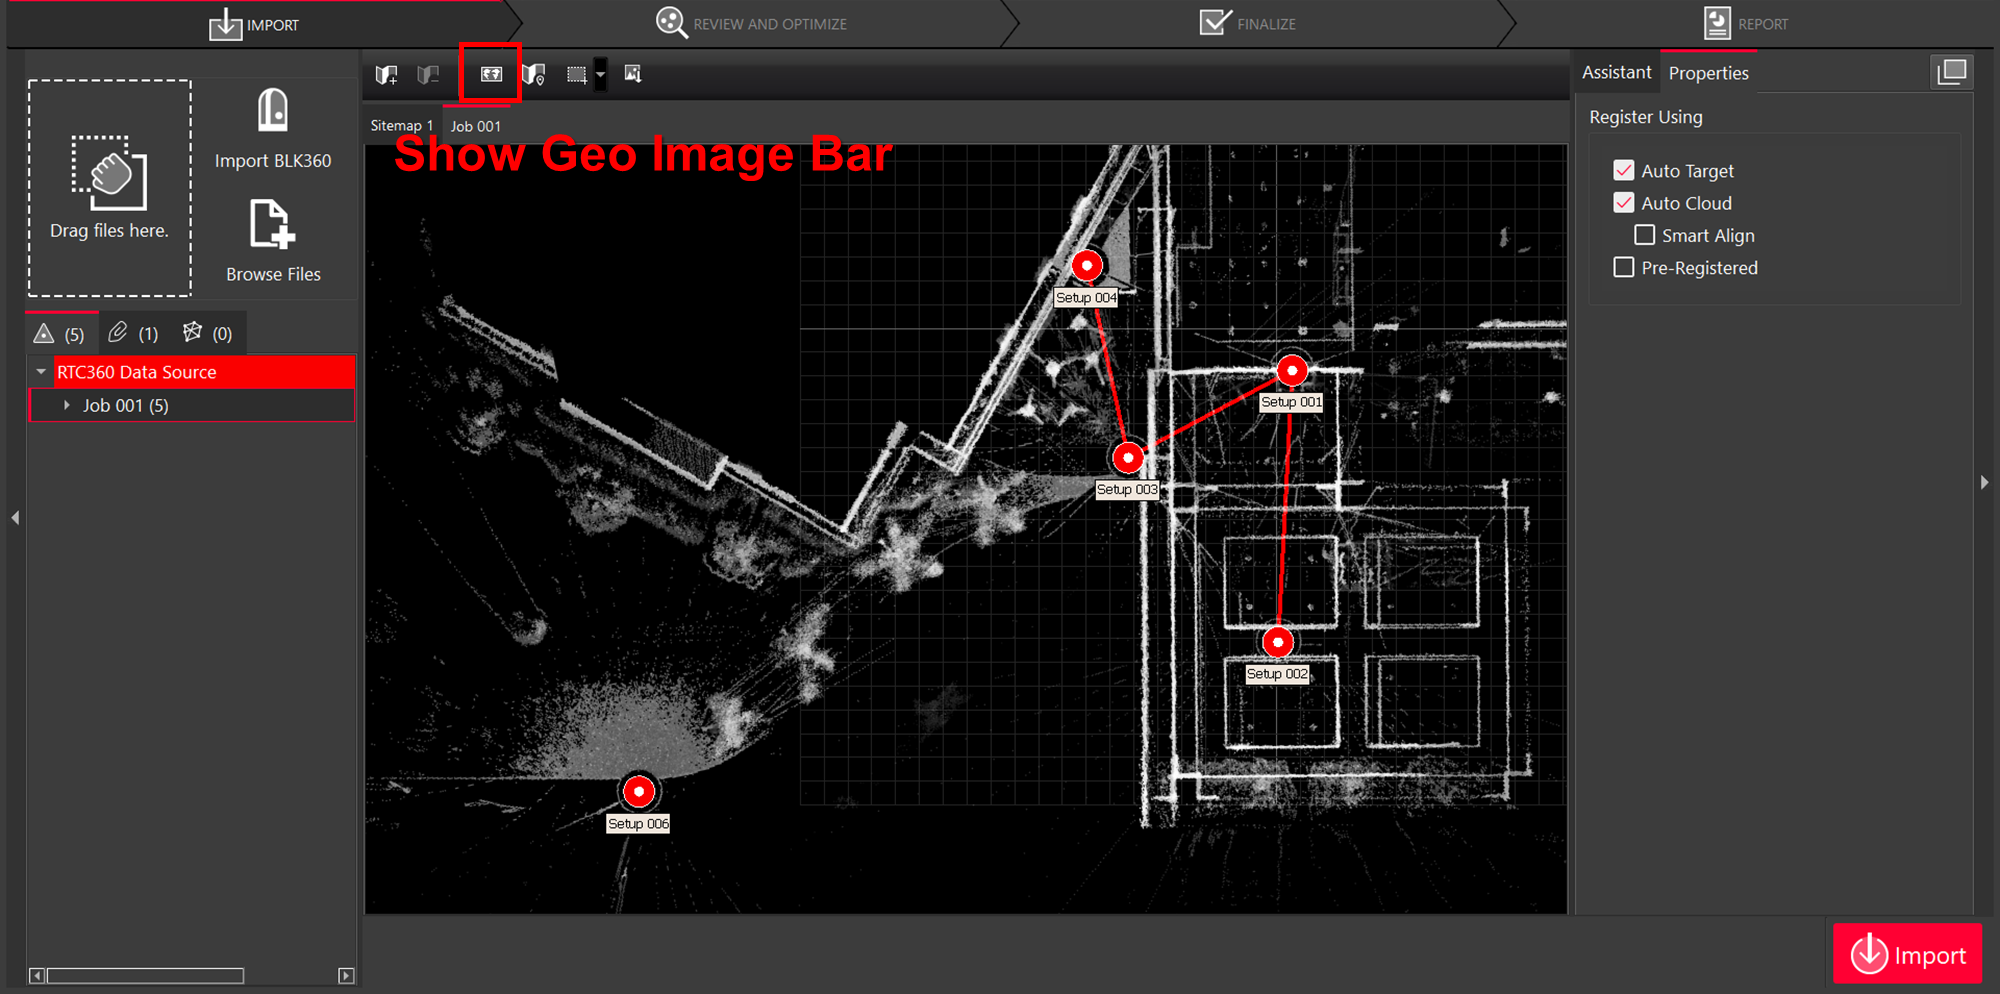The height and width of the screenshot is (994, 2000).
Task: Select the rectangular selection tool icon
Action: pos(578,73)
